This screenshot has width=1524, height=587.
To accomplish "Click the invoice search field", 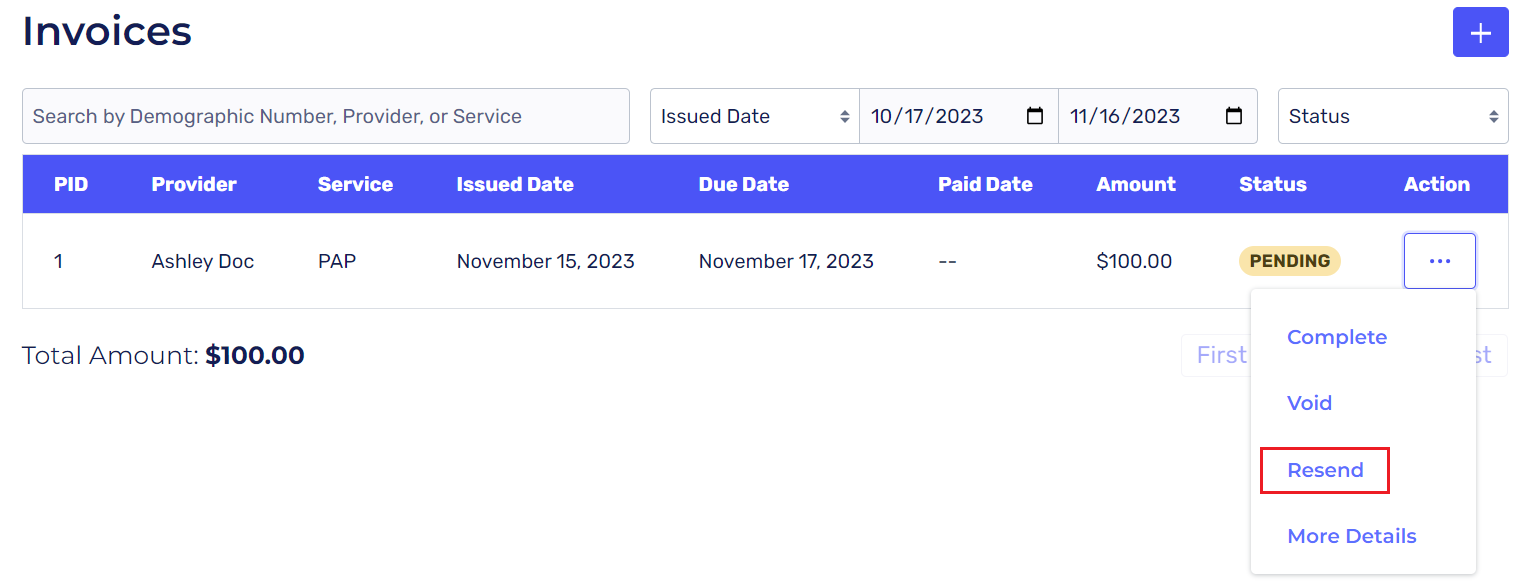I will click(325, 116).
